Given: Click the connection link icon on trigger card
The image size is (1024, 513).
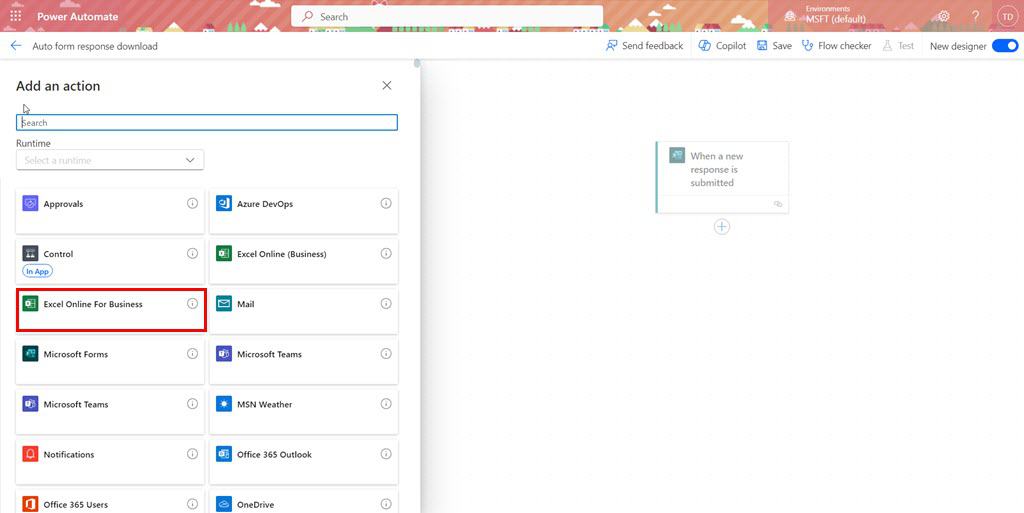Looking at the screenshot, I should (x=777, y=204).
